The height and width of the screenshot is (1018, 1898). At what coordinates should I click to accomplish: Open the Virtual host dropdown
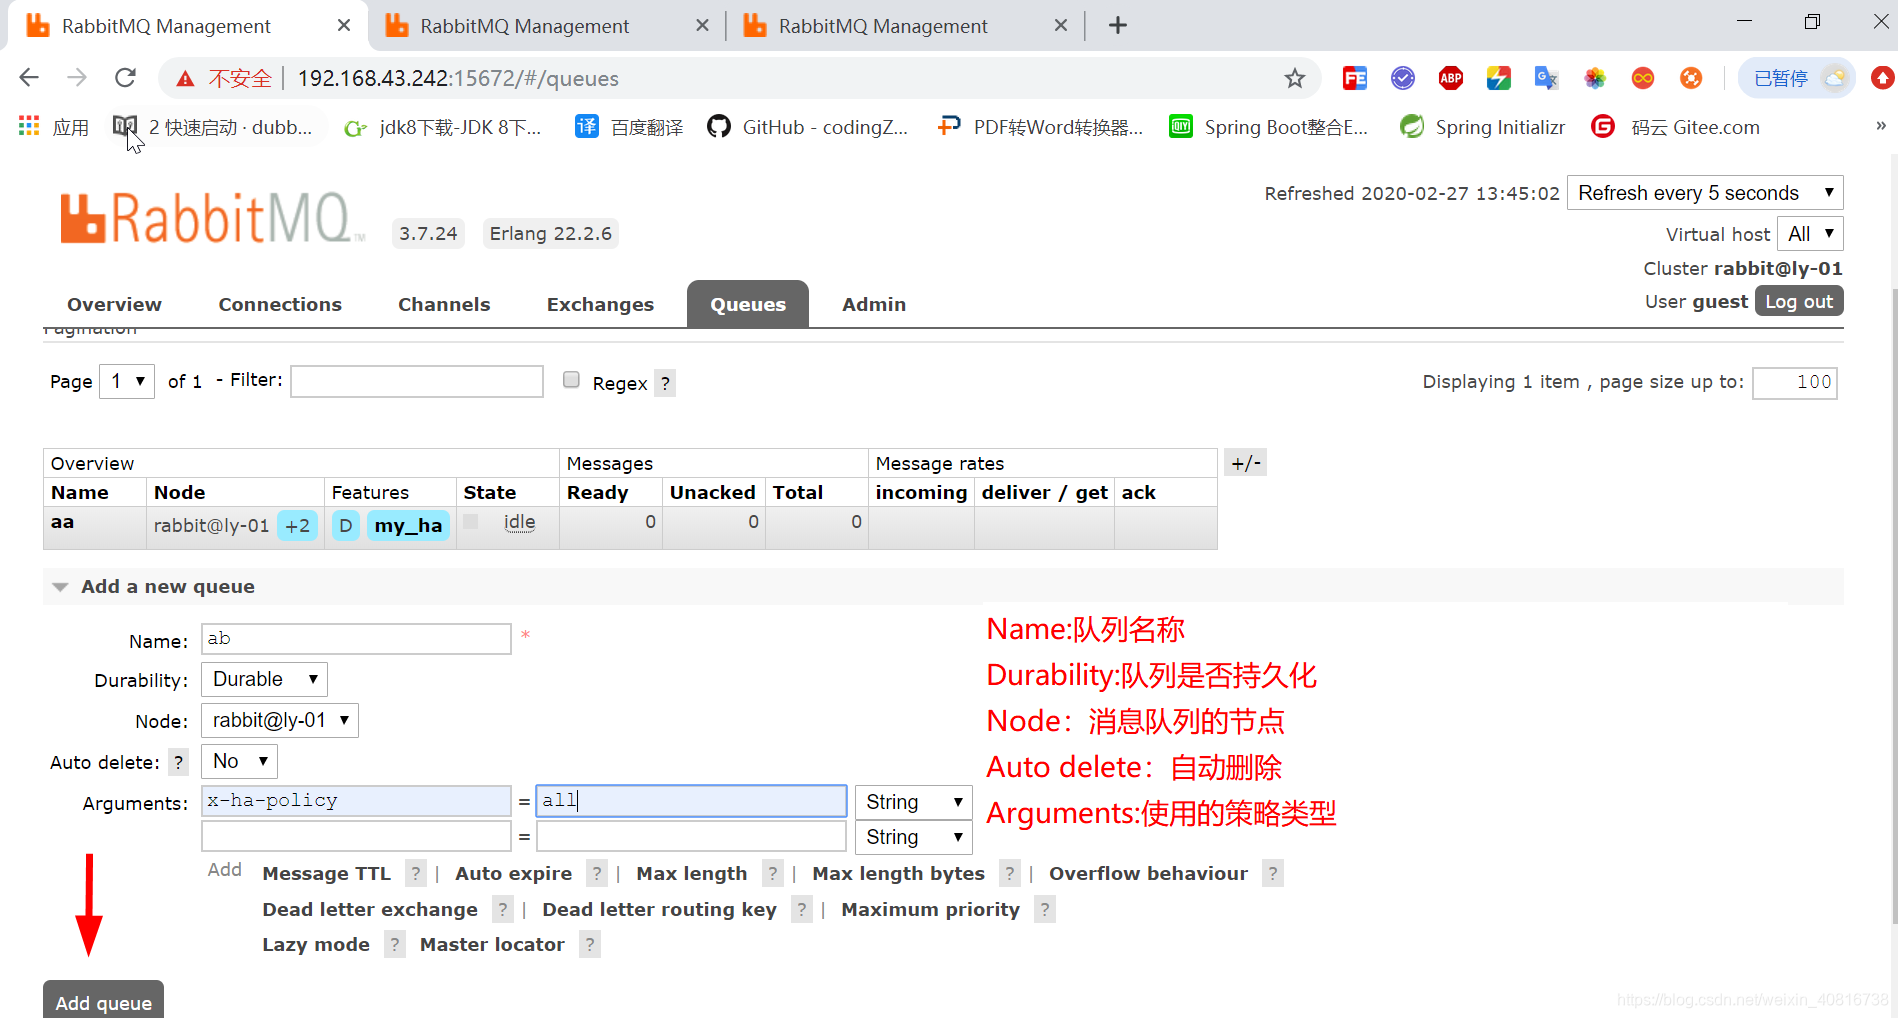click(x=1811, y=234)
